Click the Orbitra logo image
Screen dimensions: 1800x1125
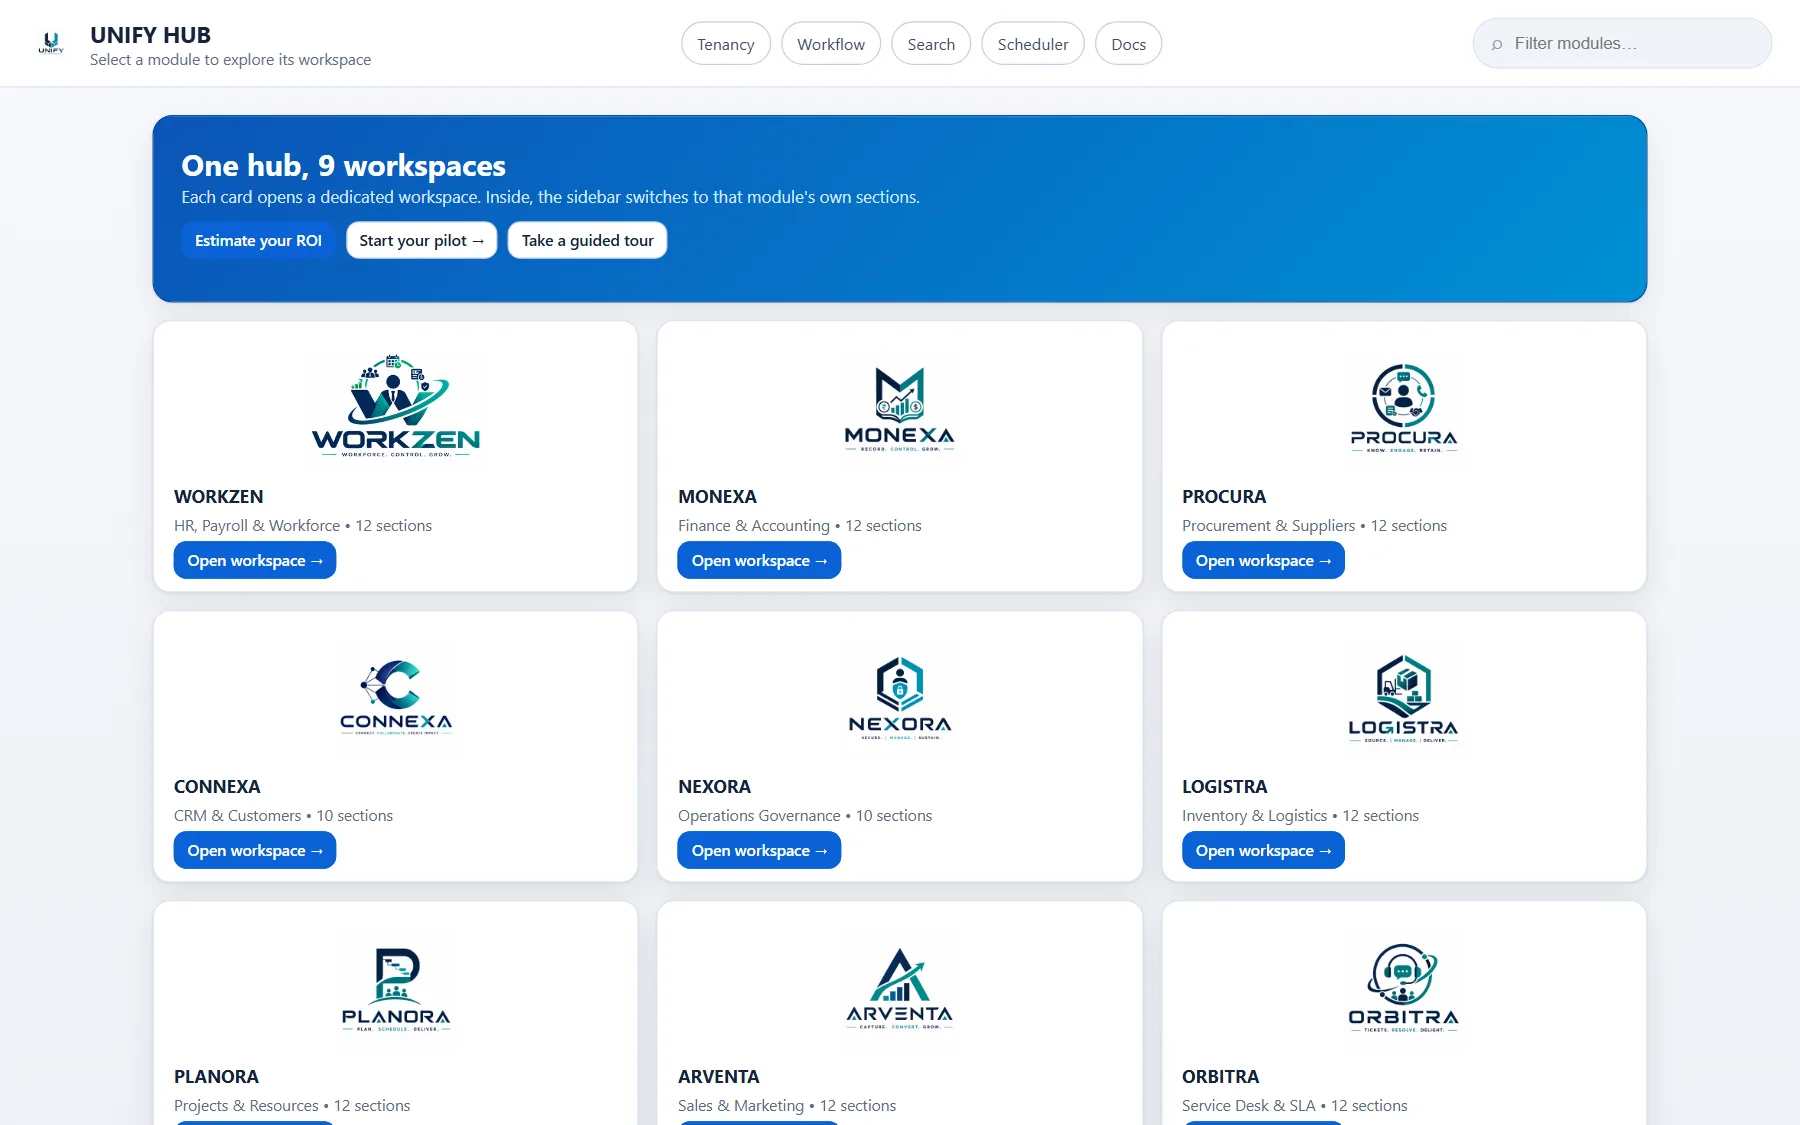pos(1404,987)
